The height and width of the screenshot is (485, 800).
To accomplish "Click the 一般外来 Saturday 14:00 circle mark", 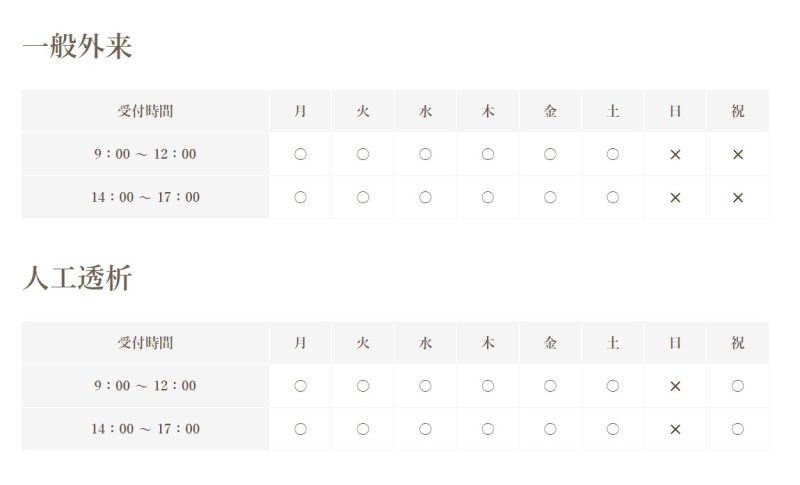I will pos(613,198).
